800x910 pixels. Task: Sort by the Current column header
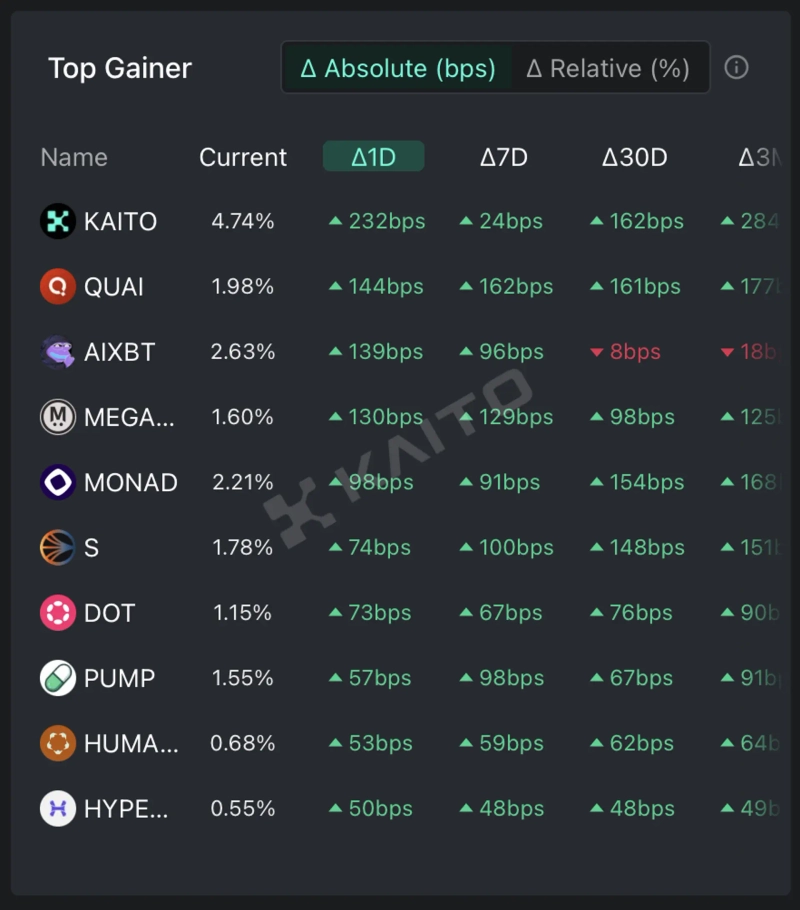[243, 157]
